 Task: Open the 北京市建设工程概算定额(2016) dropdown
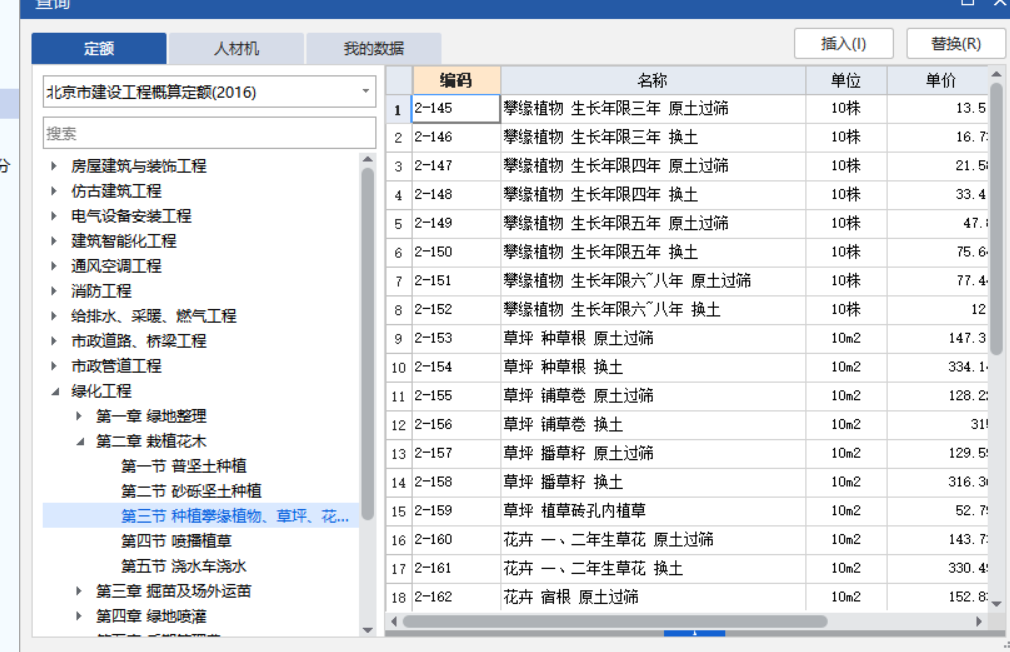(x=209, y=92)
